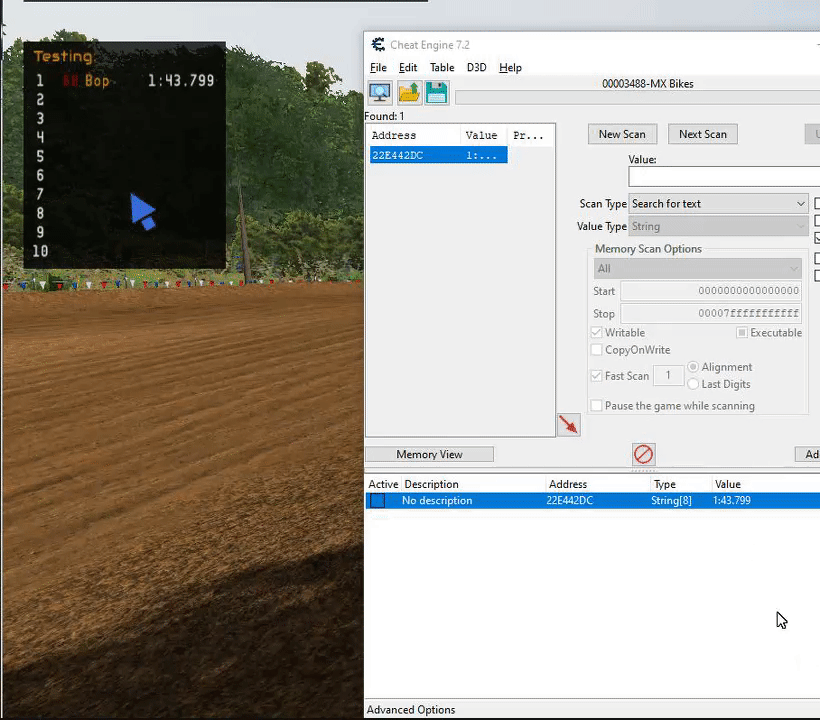Open the Table menu

click(442, 67)
